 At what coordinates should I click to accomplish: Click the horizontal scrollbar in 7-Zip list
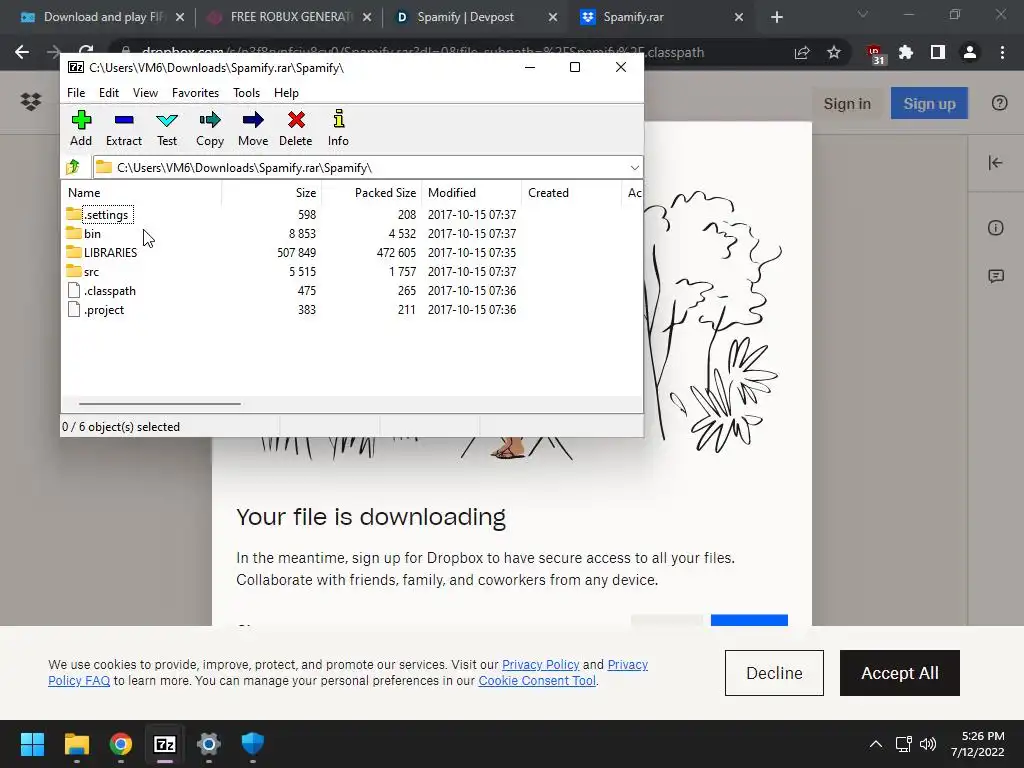click(160, 404)
